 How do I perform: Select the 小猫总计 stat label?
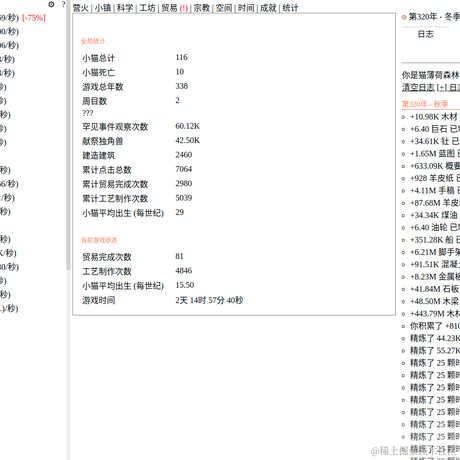[x=99, y=58]
